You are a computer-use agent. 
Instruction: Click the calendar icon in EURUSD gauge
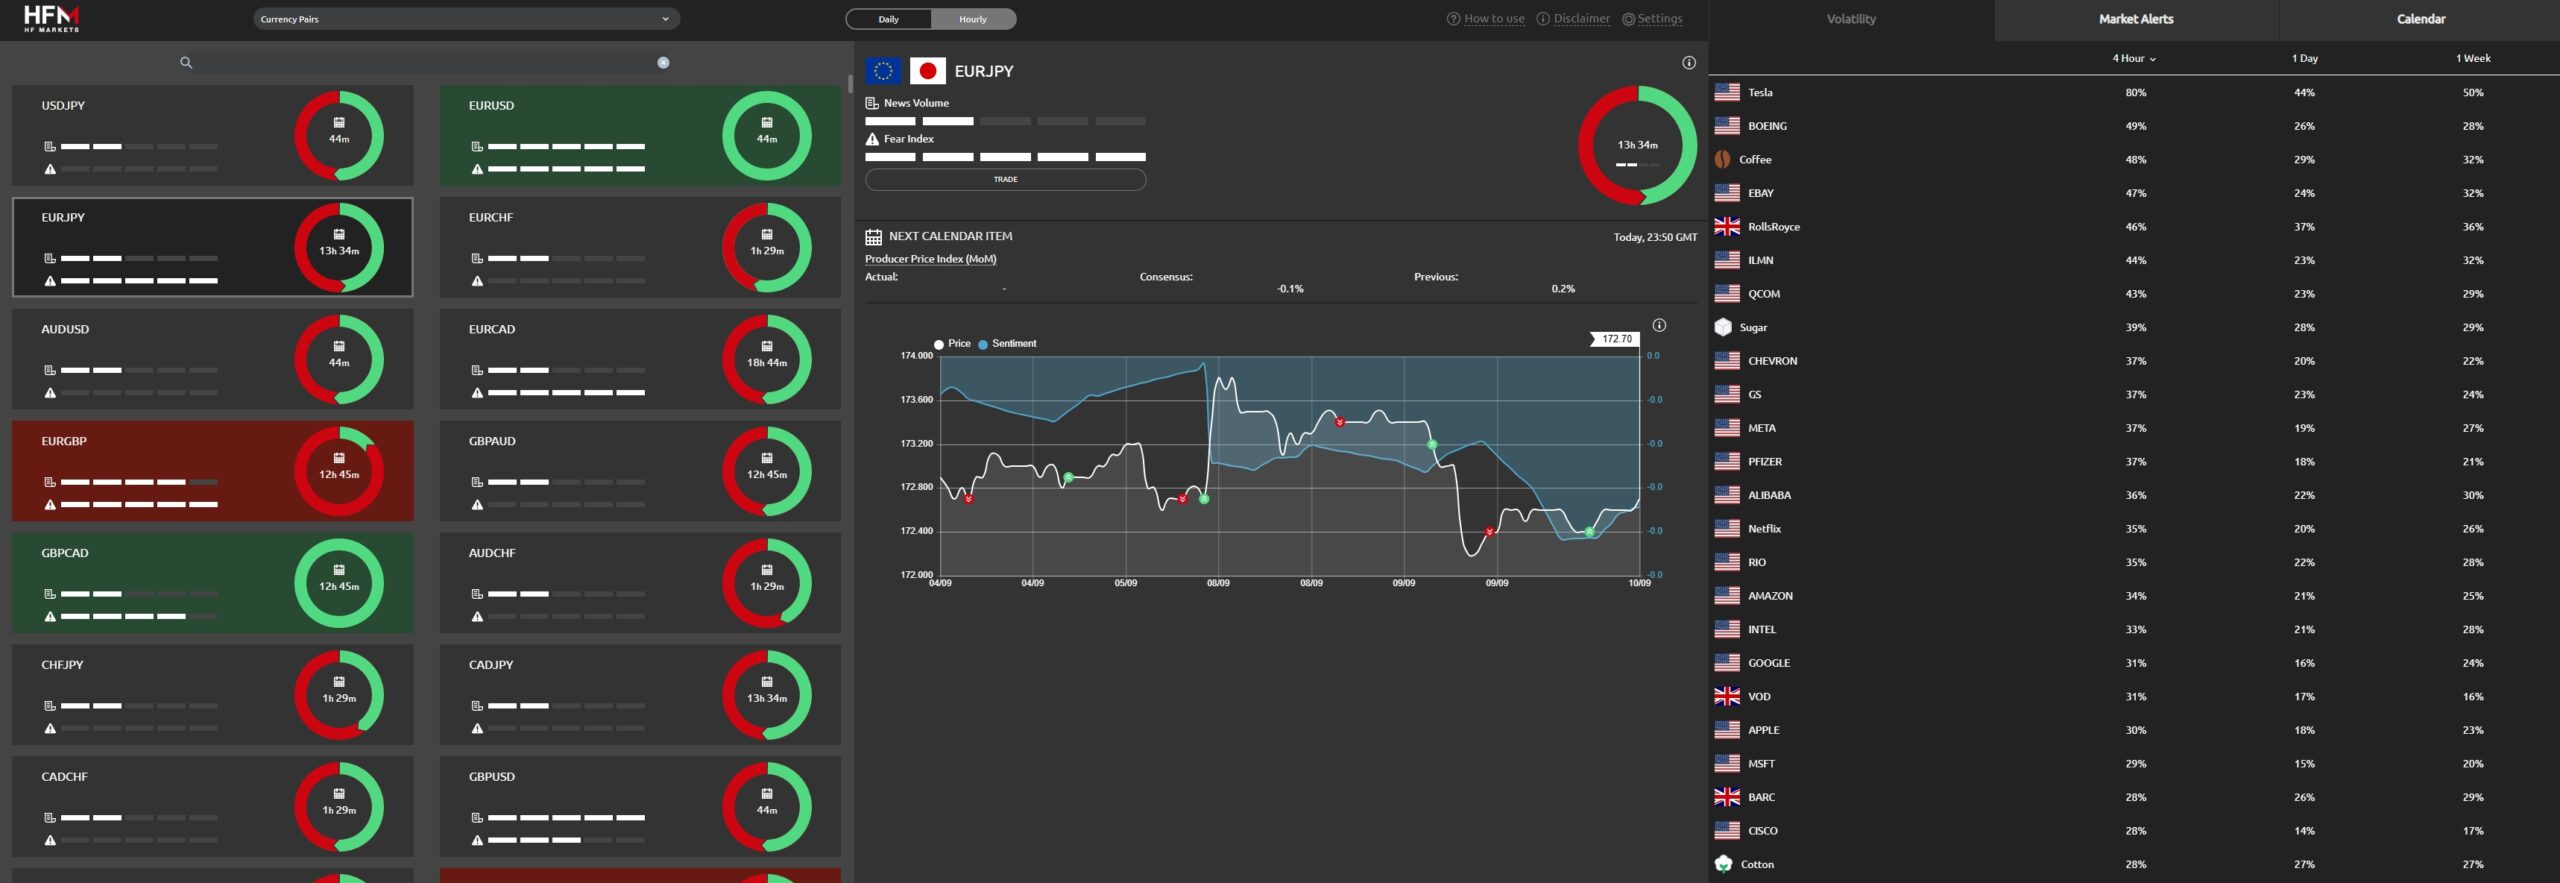point(767,123)
